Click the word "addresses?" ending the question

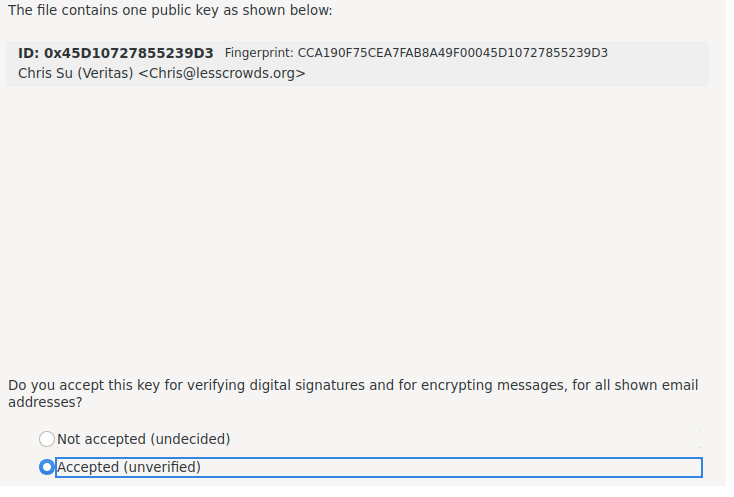tap(43, 402)
